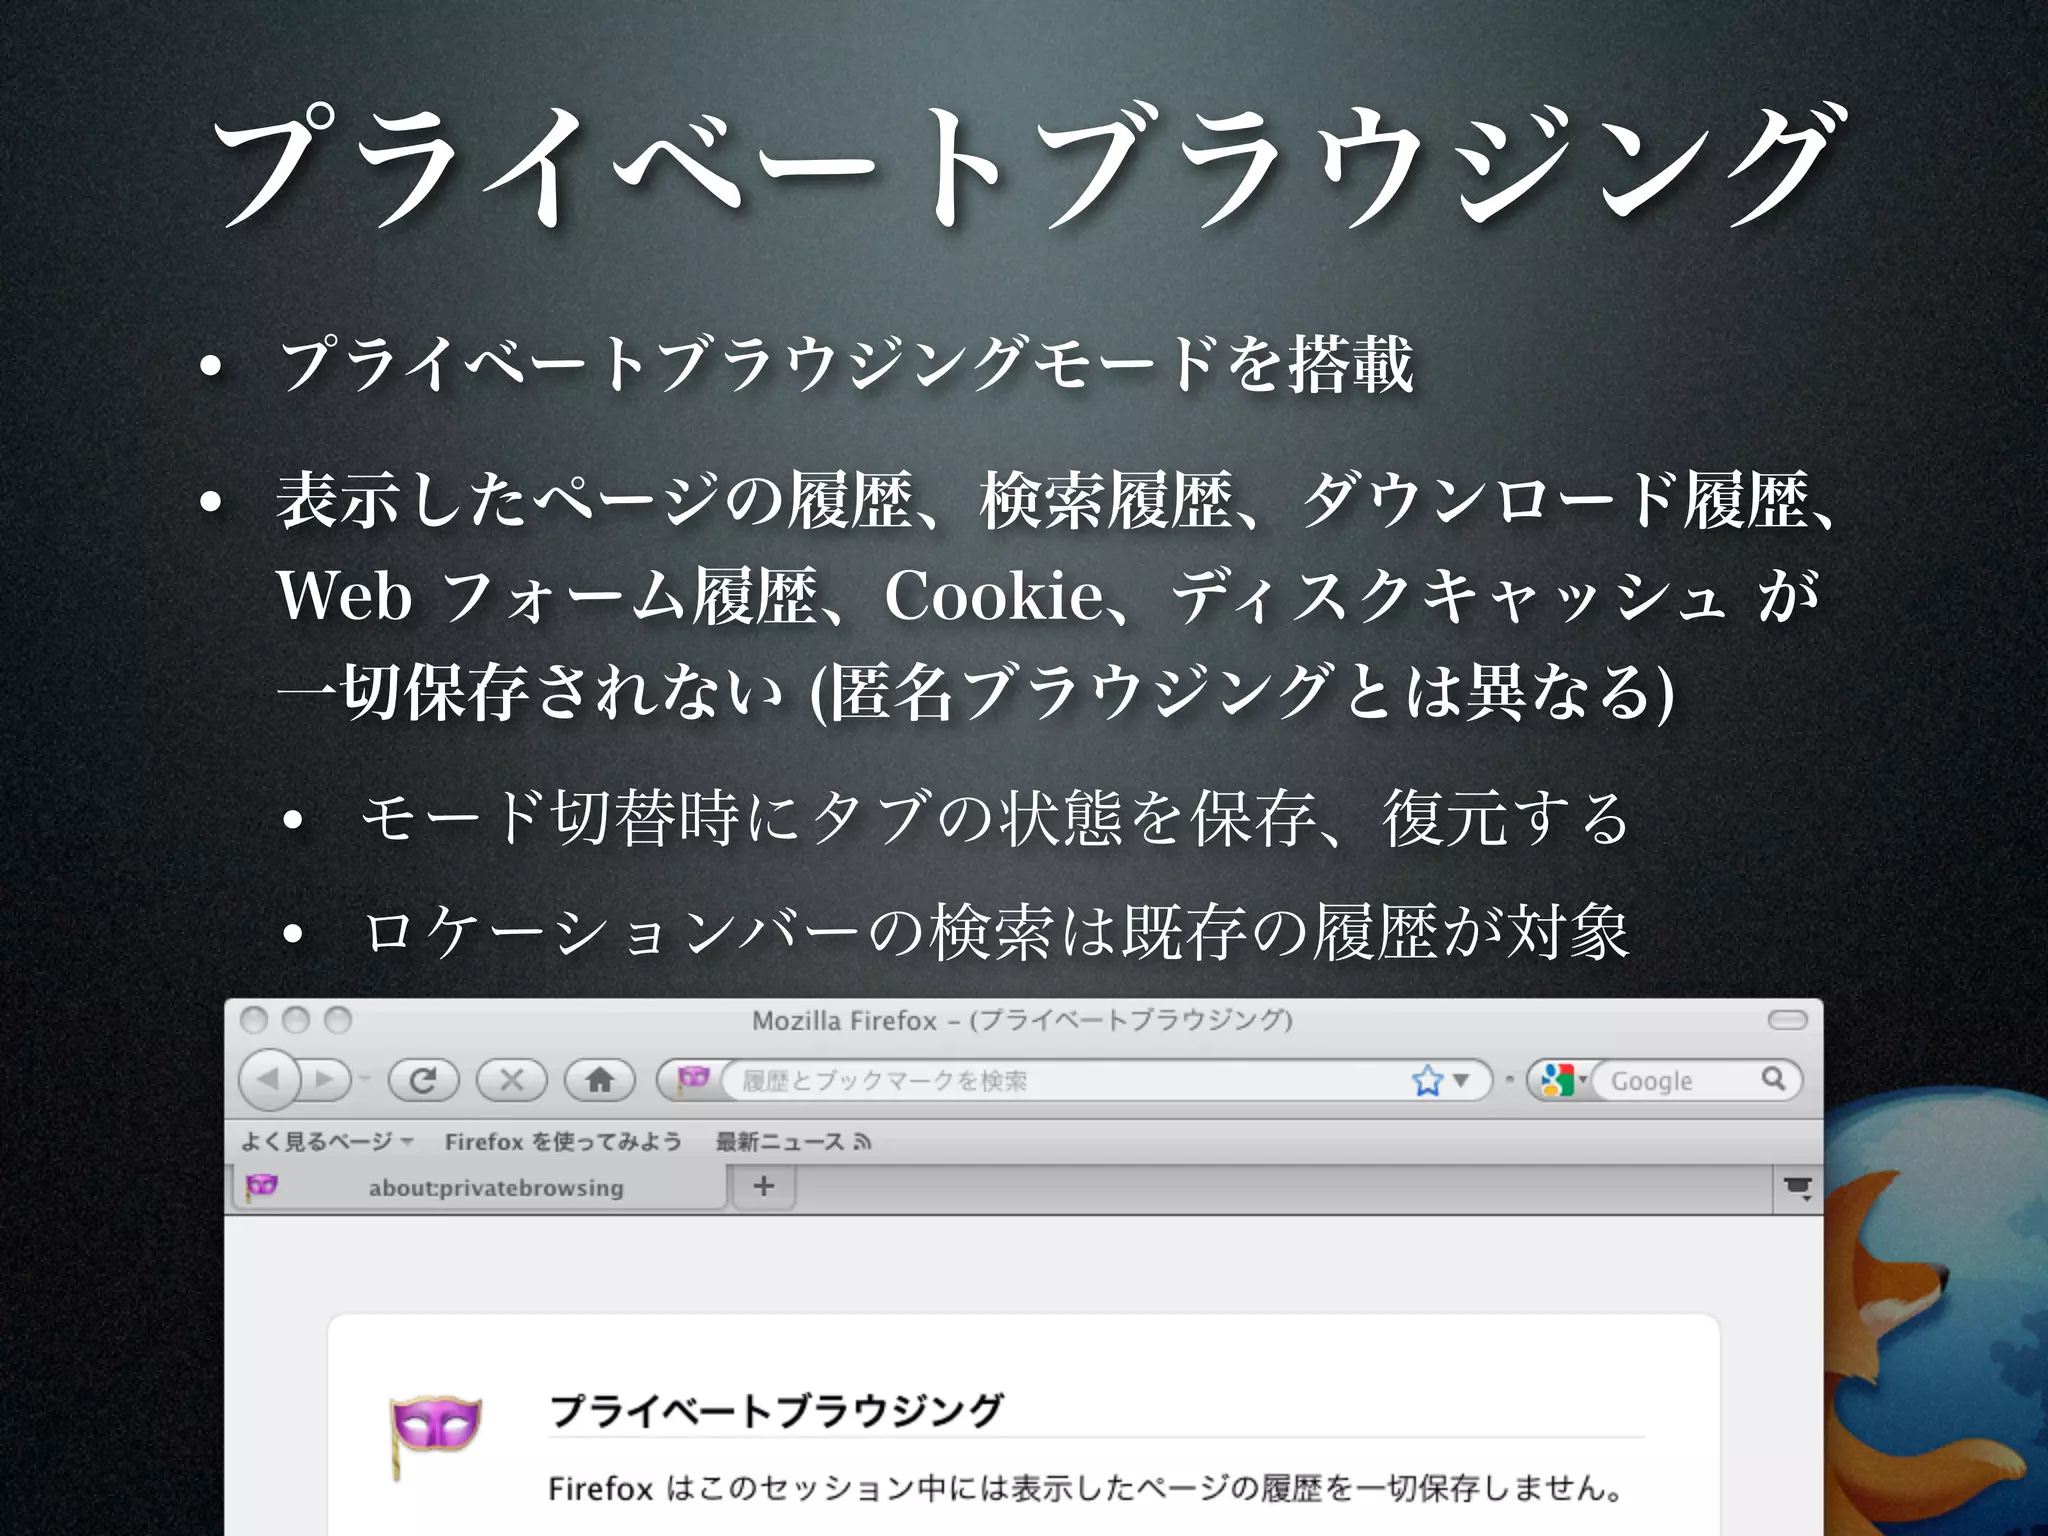
Task: Click the magnifying glass search icon
Action: (x=1773, y=1079)
